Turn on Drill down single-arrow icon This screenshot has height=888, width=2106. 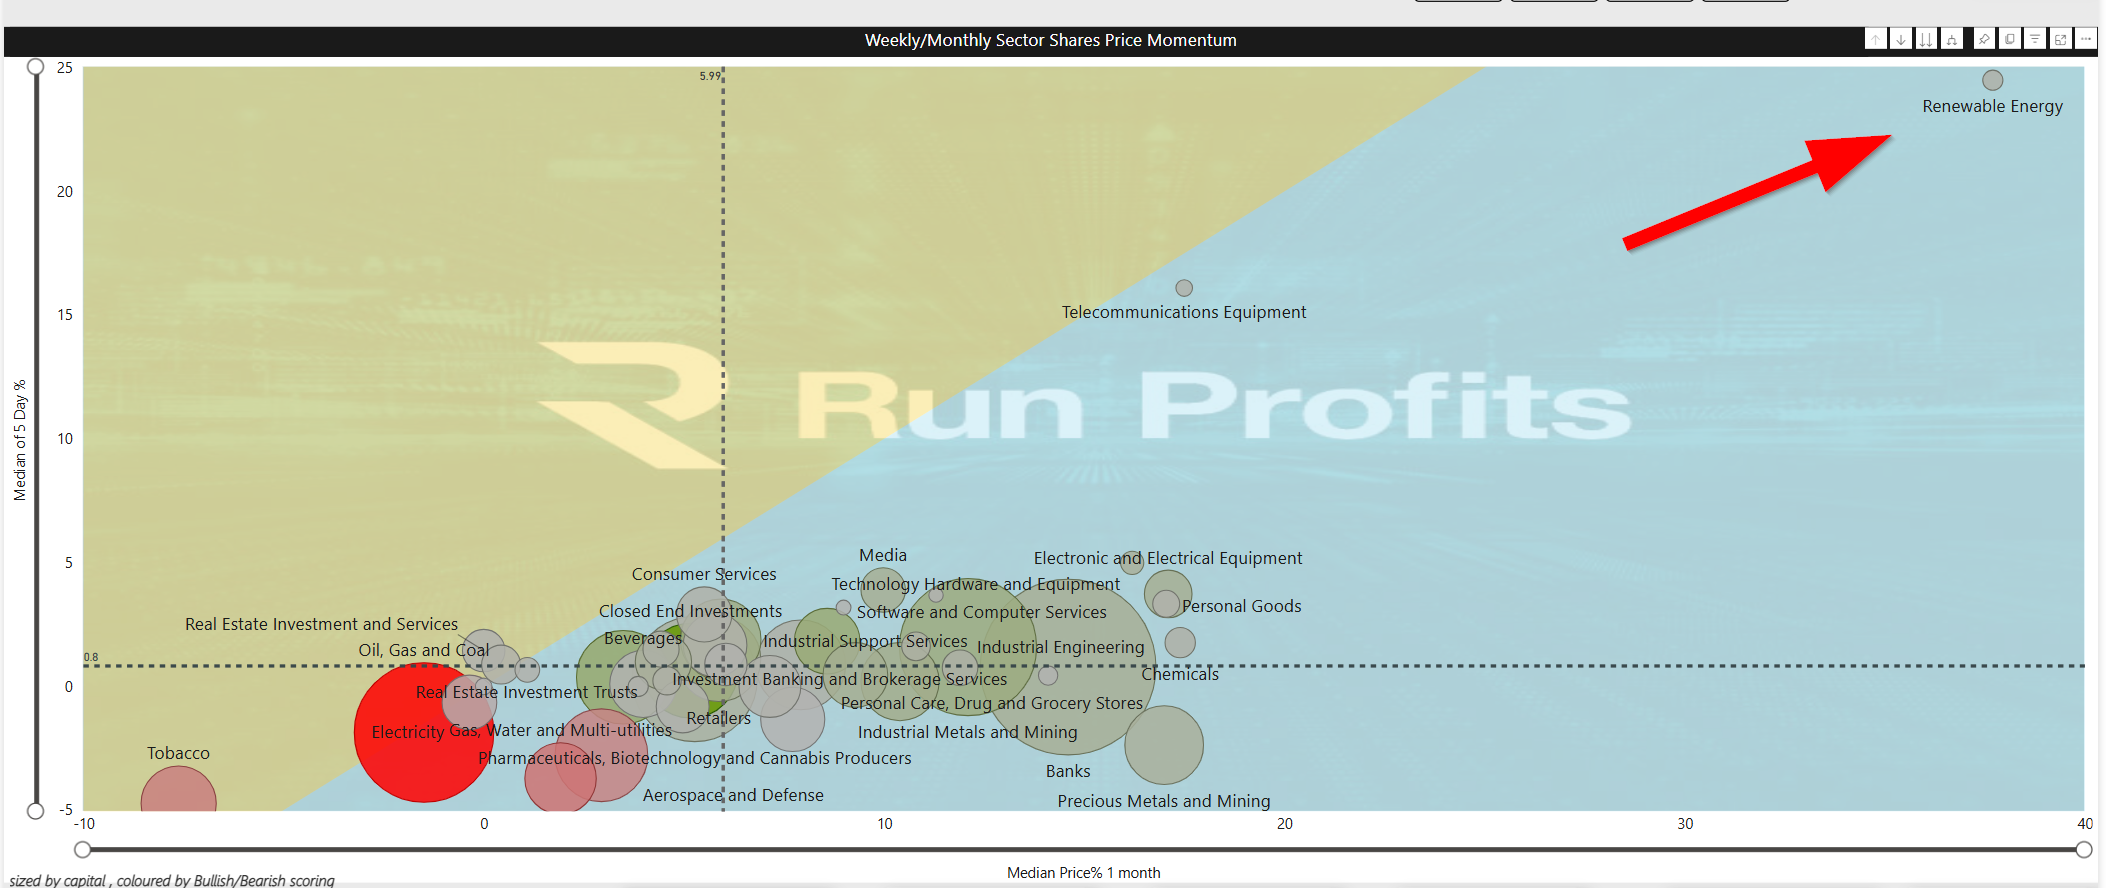coord(1901,39)
